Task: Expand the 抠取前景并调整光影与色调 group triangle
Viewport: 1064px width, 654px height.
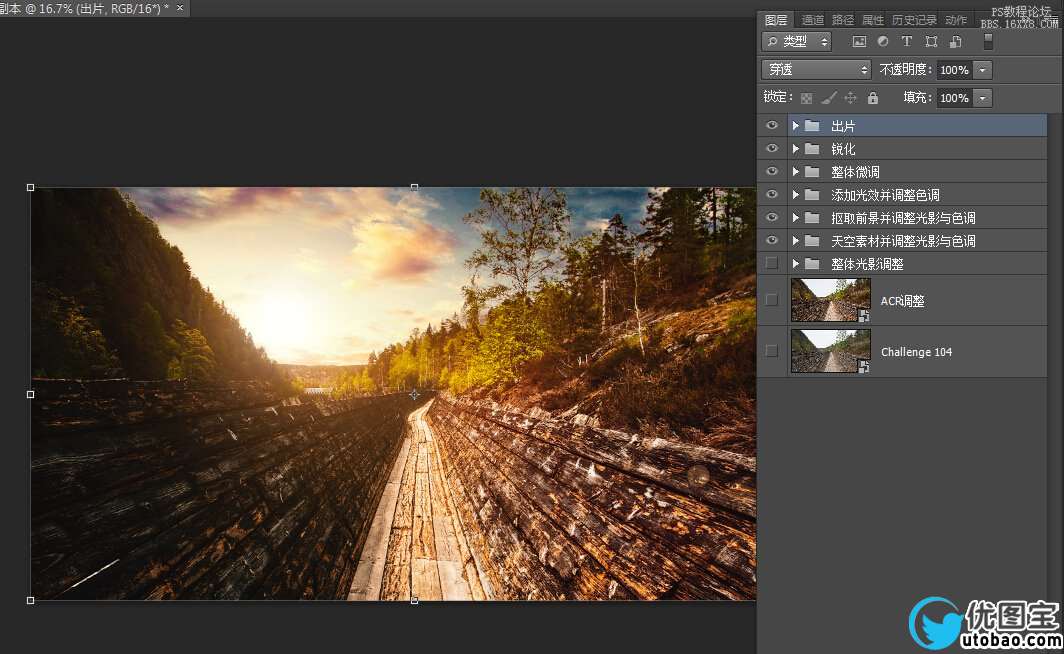Action: 795,218
